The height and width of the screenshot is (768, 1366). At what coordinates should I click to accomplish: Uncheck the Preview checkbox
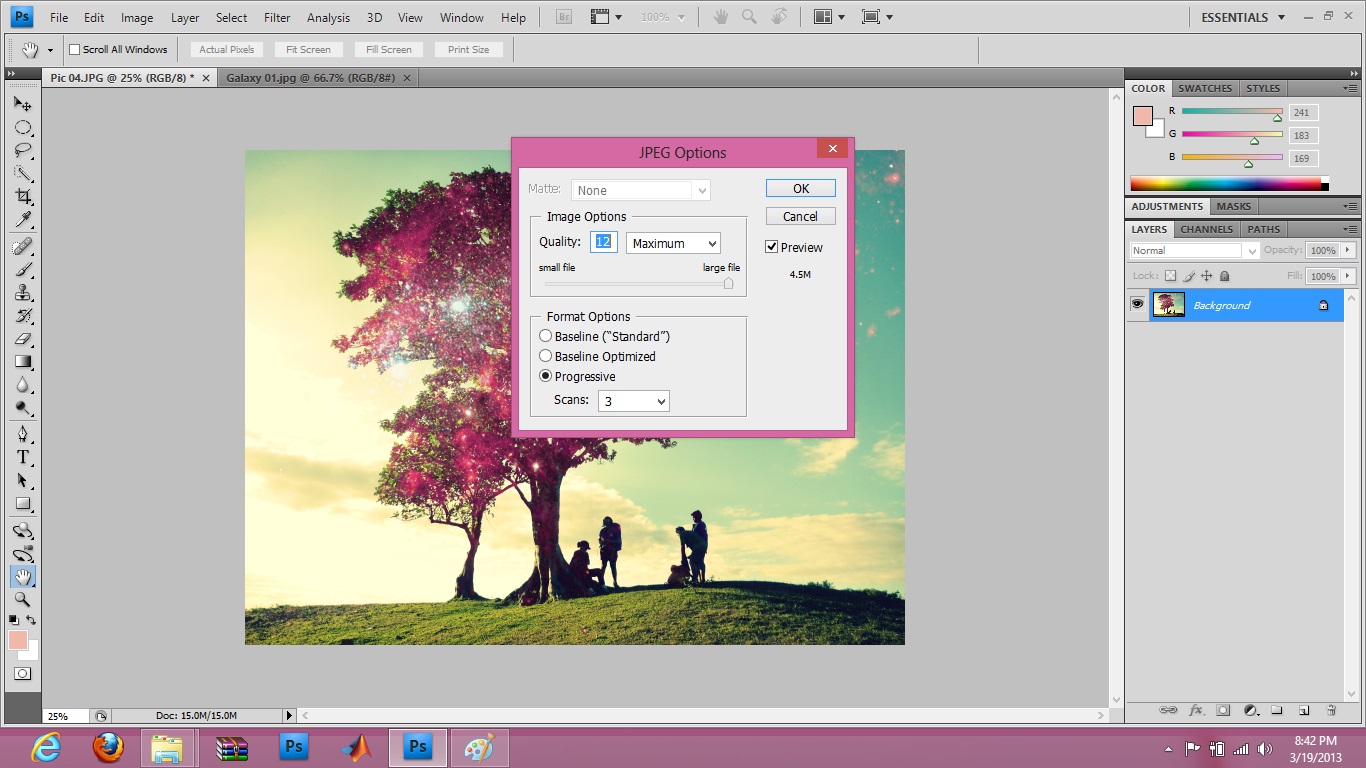tap(771, 247)
